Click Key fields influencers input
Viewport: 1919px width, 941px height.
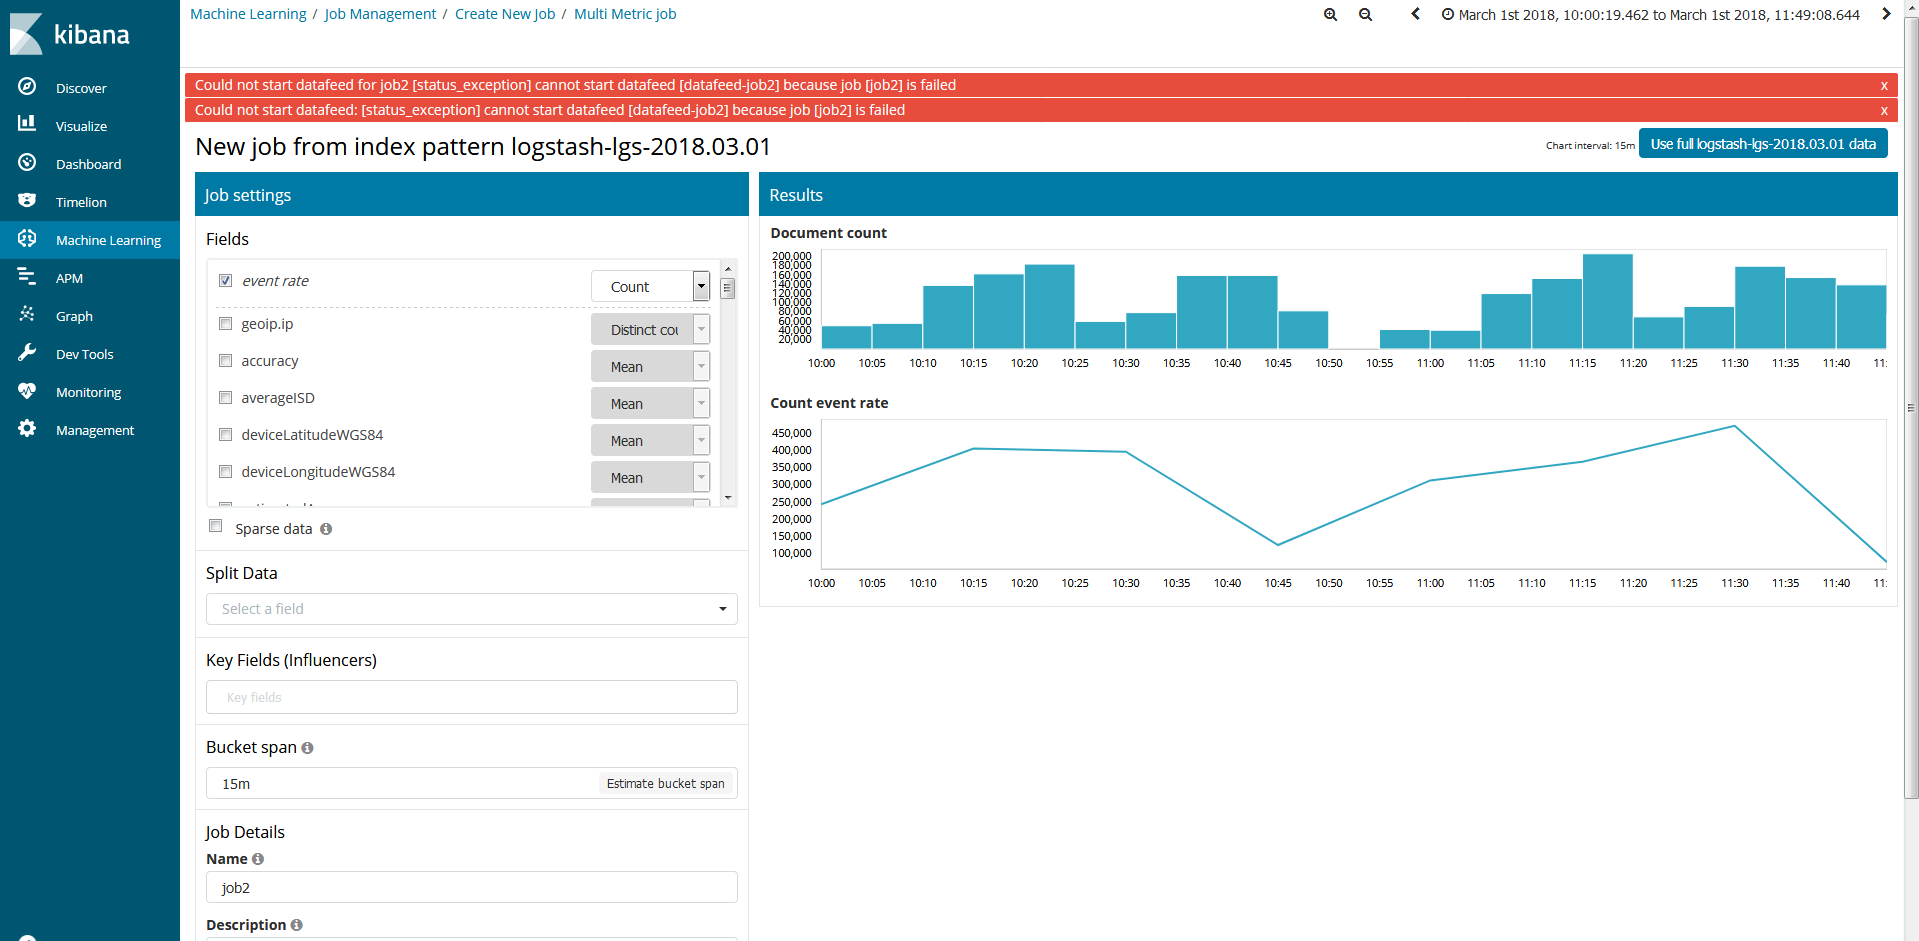pyautogui.click(x=472, y=697)
